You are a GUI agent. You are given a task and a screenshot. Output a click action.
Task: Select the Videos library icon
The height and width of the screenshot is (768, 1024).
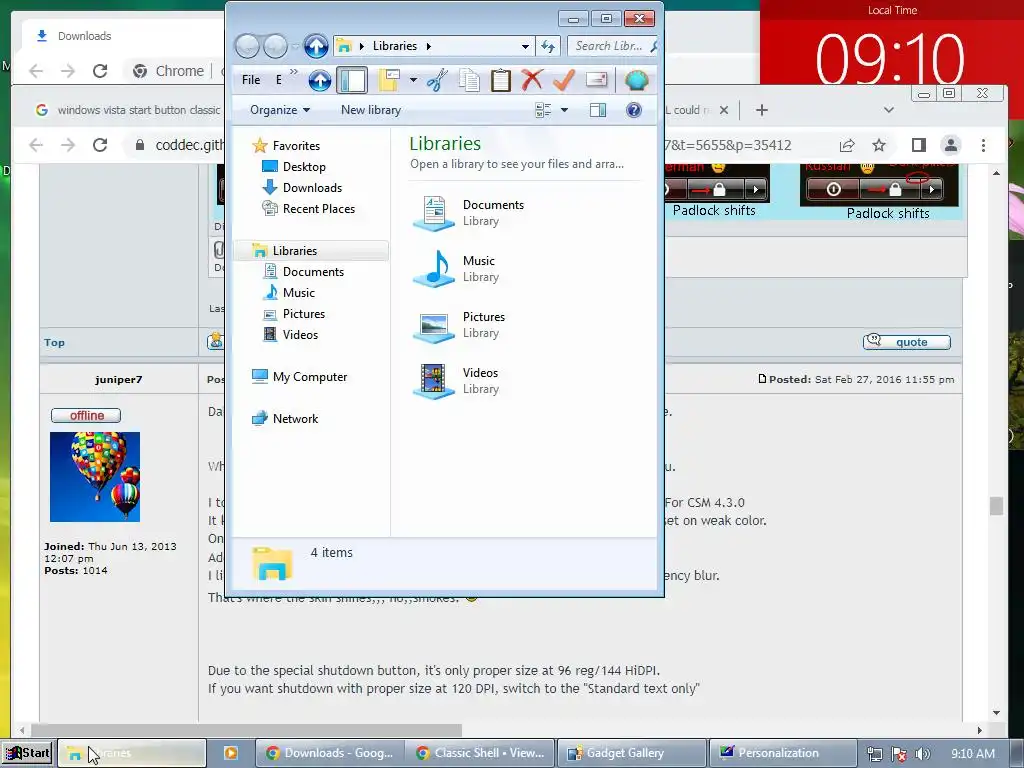[x=433, y=381]
